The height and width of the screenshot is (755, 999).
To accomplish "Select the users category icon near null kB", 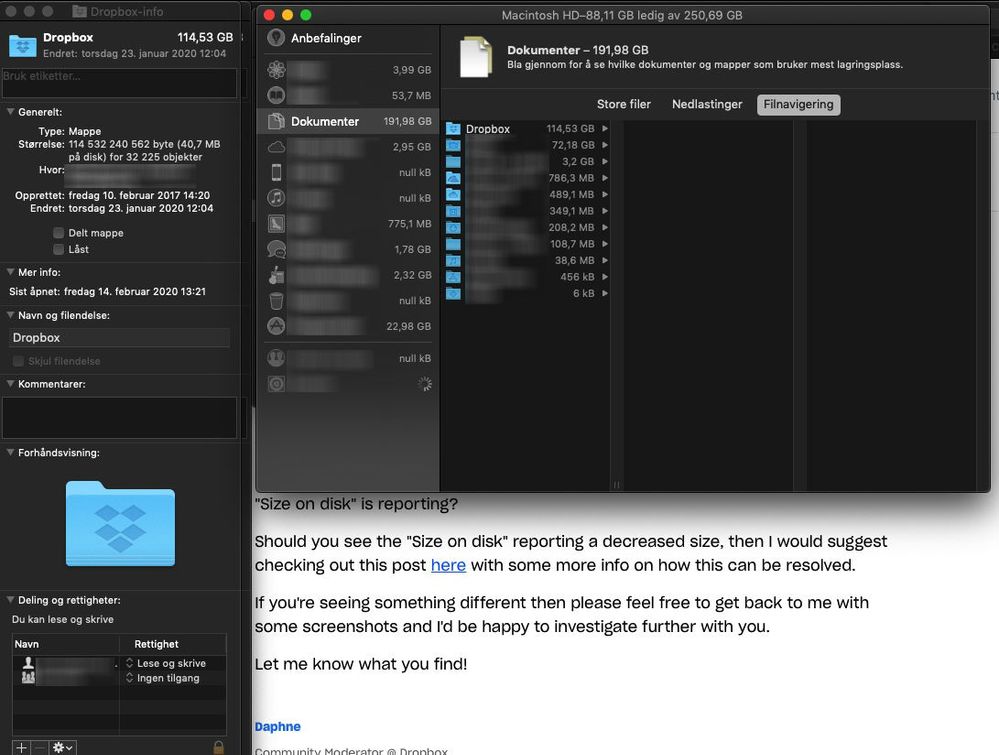I will click(x=276, y=358).
